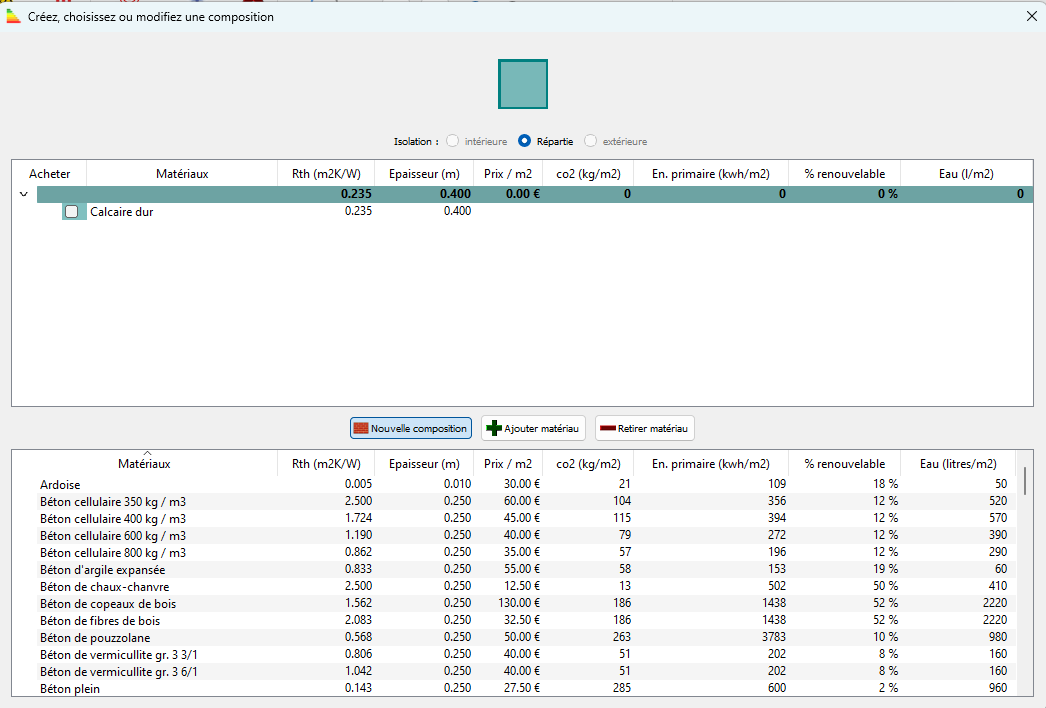Select the intérieure isolation radio button

[x=453, y=142]
